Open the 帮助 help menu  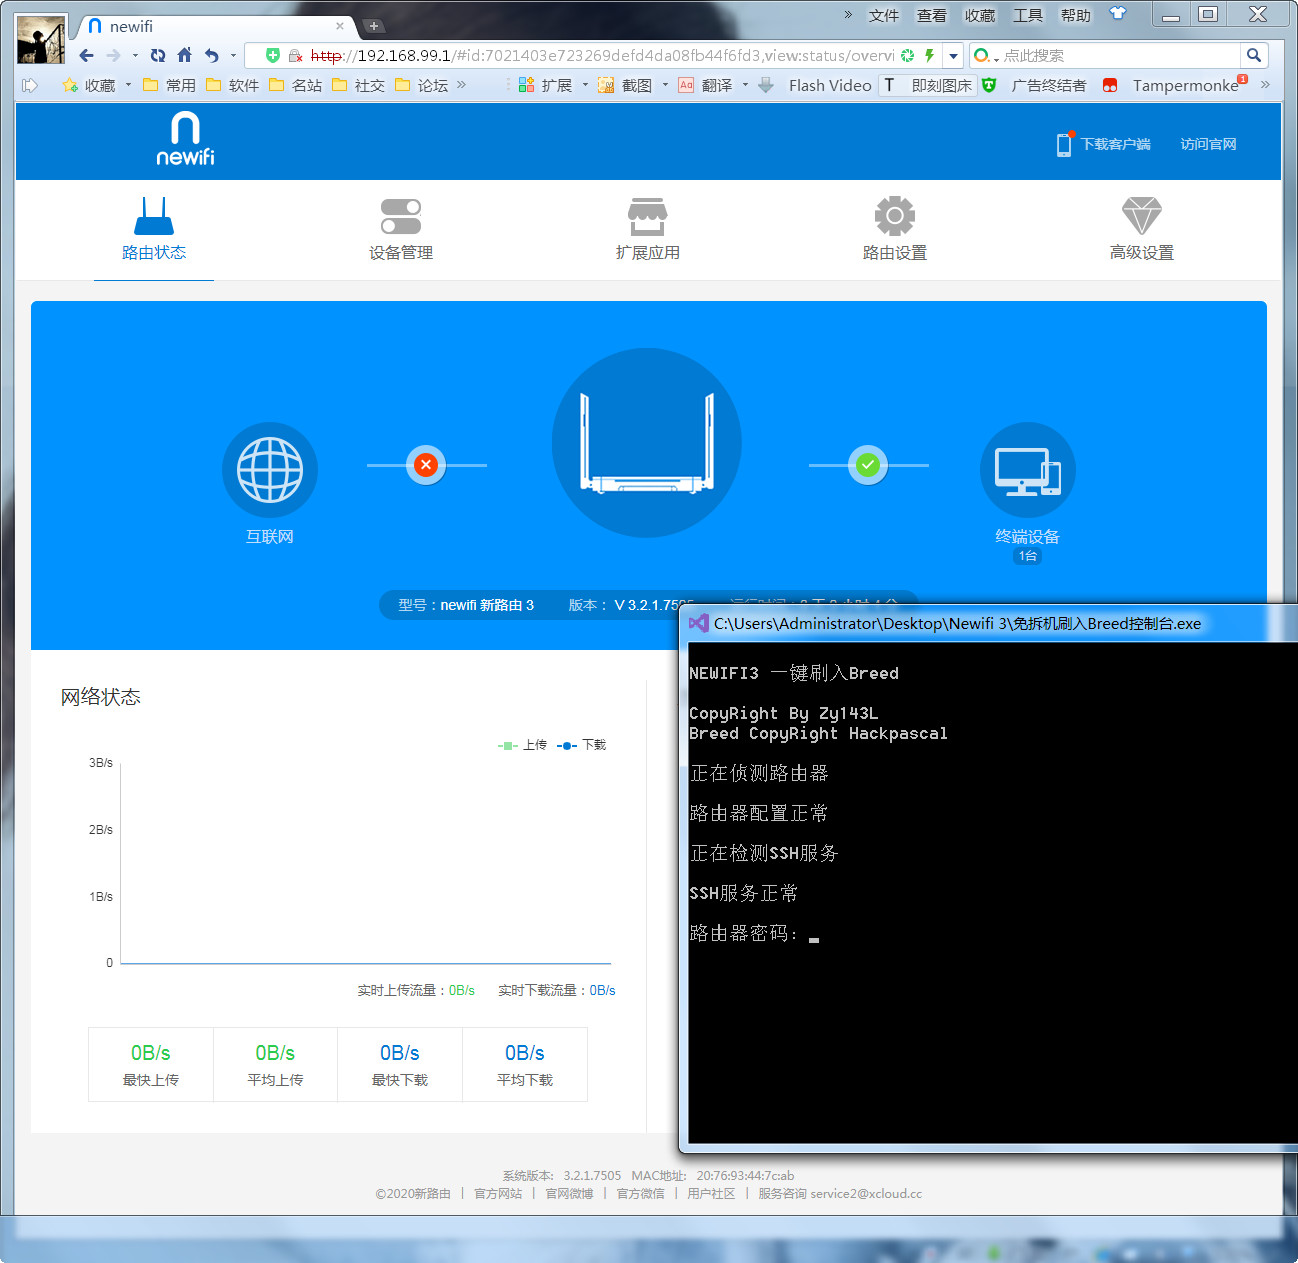1076,15
